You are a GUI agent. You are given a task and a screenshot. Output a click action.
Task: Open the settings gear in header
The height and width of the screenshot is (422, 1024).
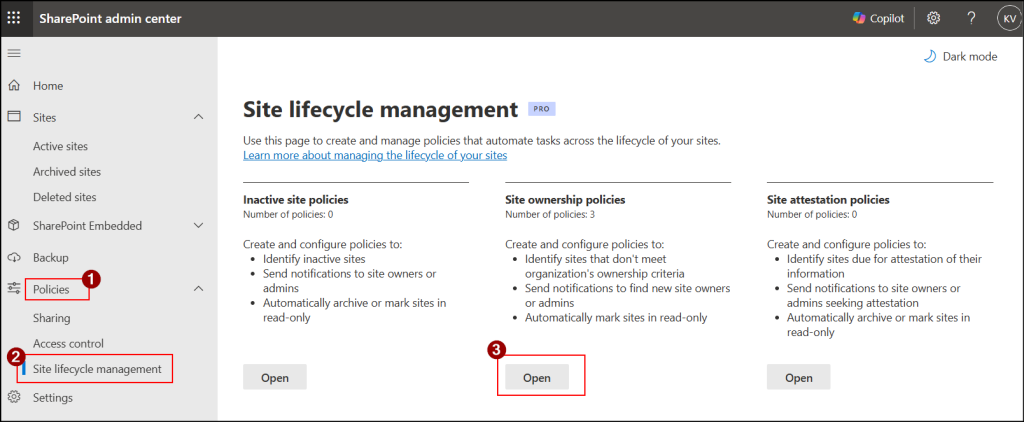(934, 18)
